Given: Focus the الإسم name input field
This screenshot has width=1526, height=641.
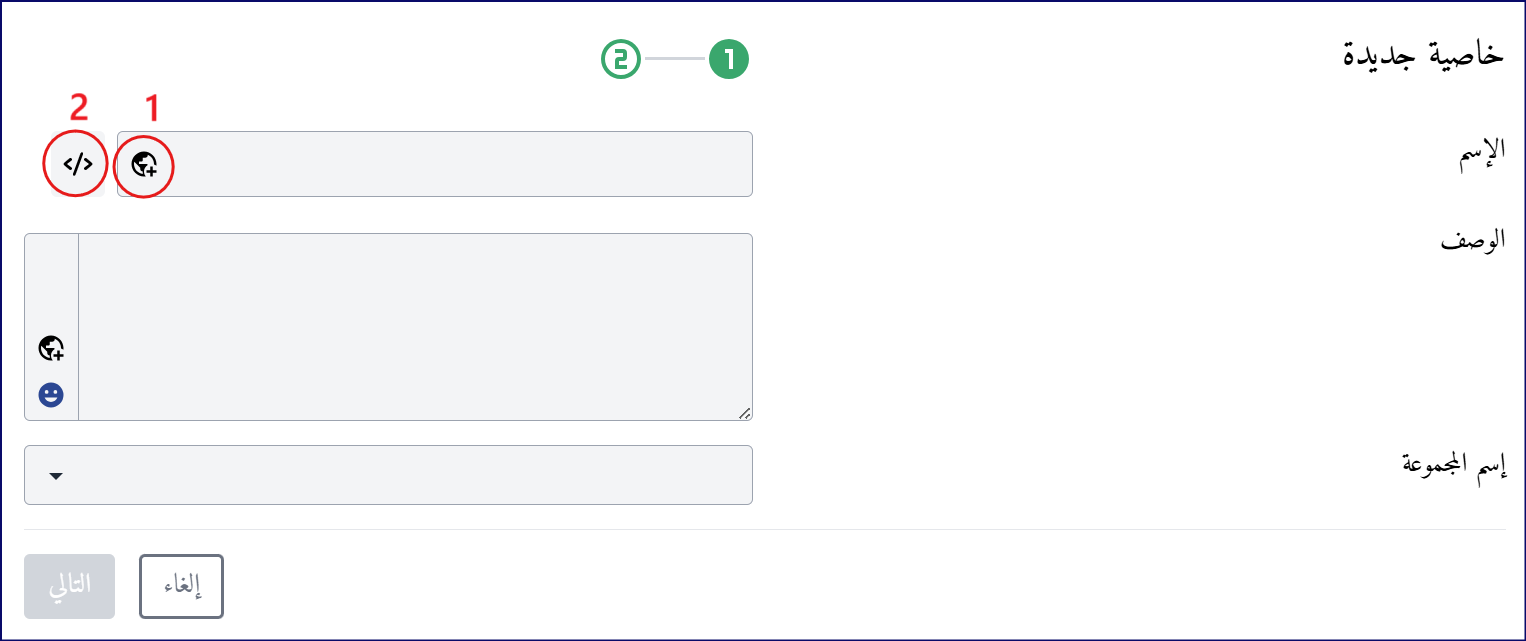Looking at the screenshot, I should (435, 164).
